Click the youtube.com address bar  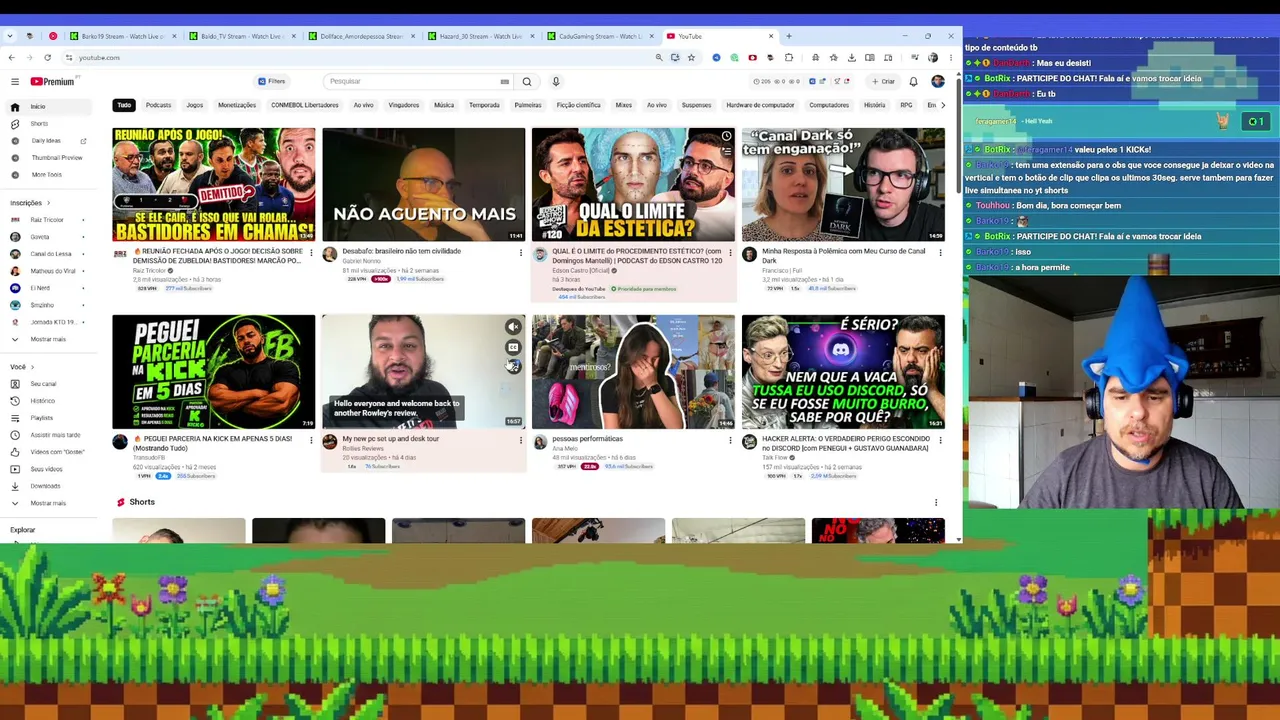pos(360,57)
